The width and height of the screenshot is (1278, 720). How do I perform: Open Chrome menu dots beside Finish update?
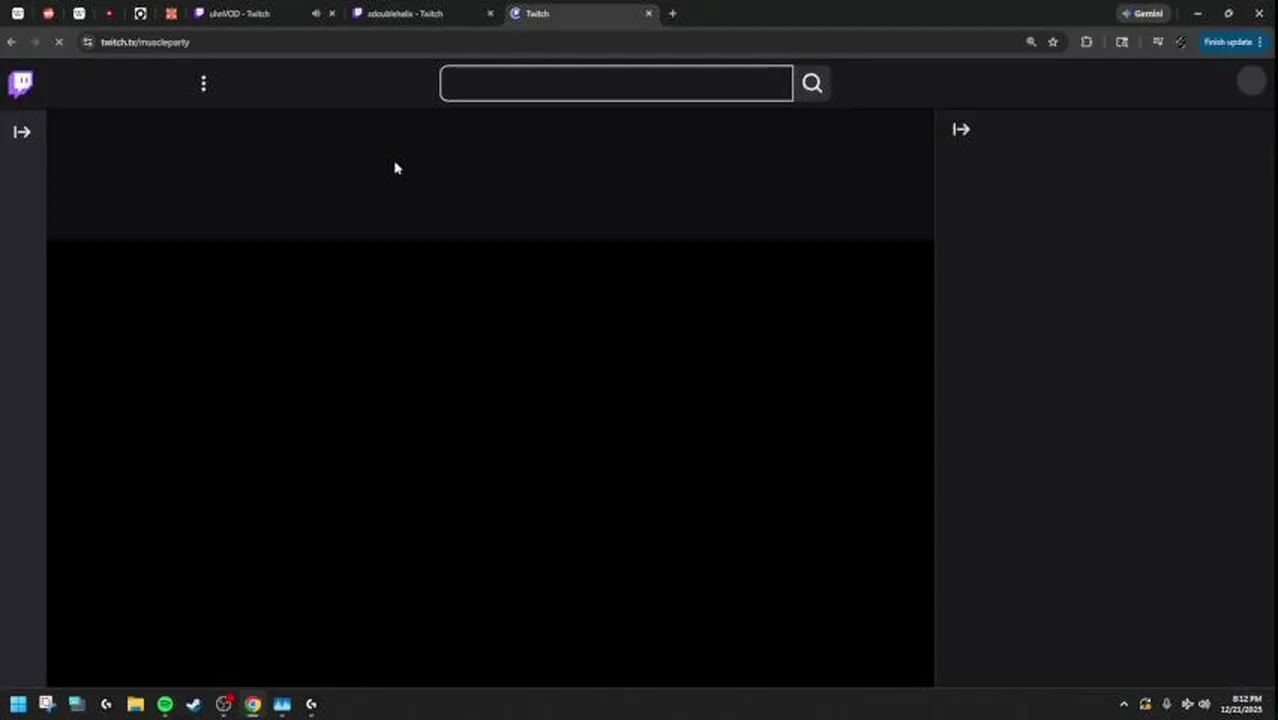point(1260,42)
